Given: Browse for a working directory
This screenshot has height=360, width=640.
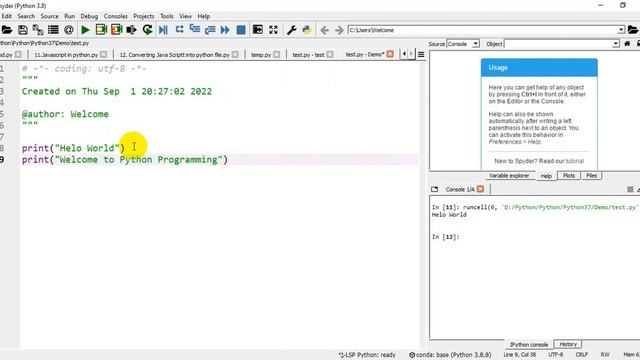Looking at the screenshot, I should (x=633, y=30).
